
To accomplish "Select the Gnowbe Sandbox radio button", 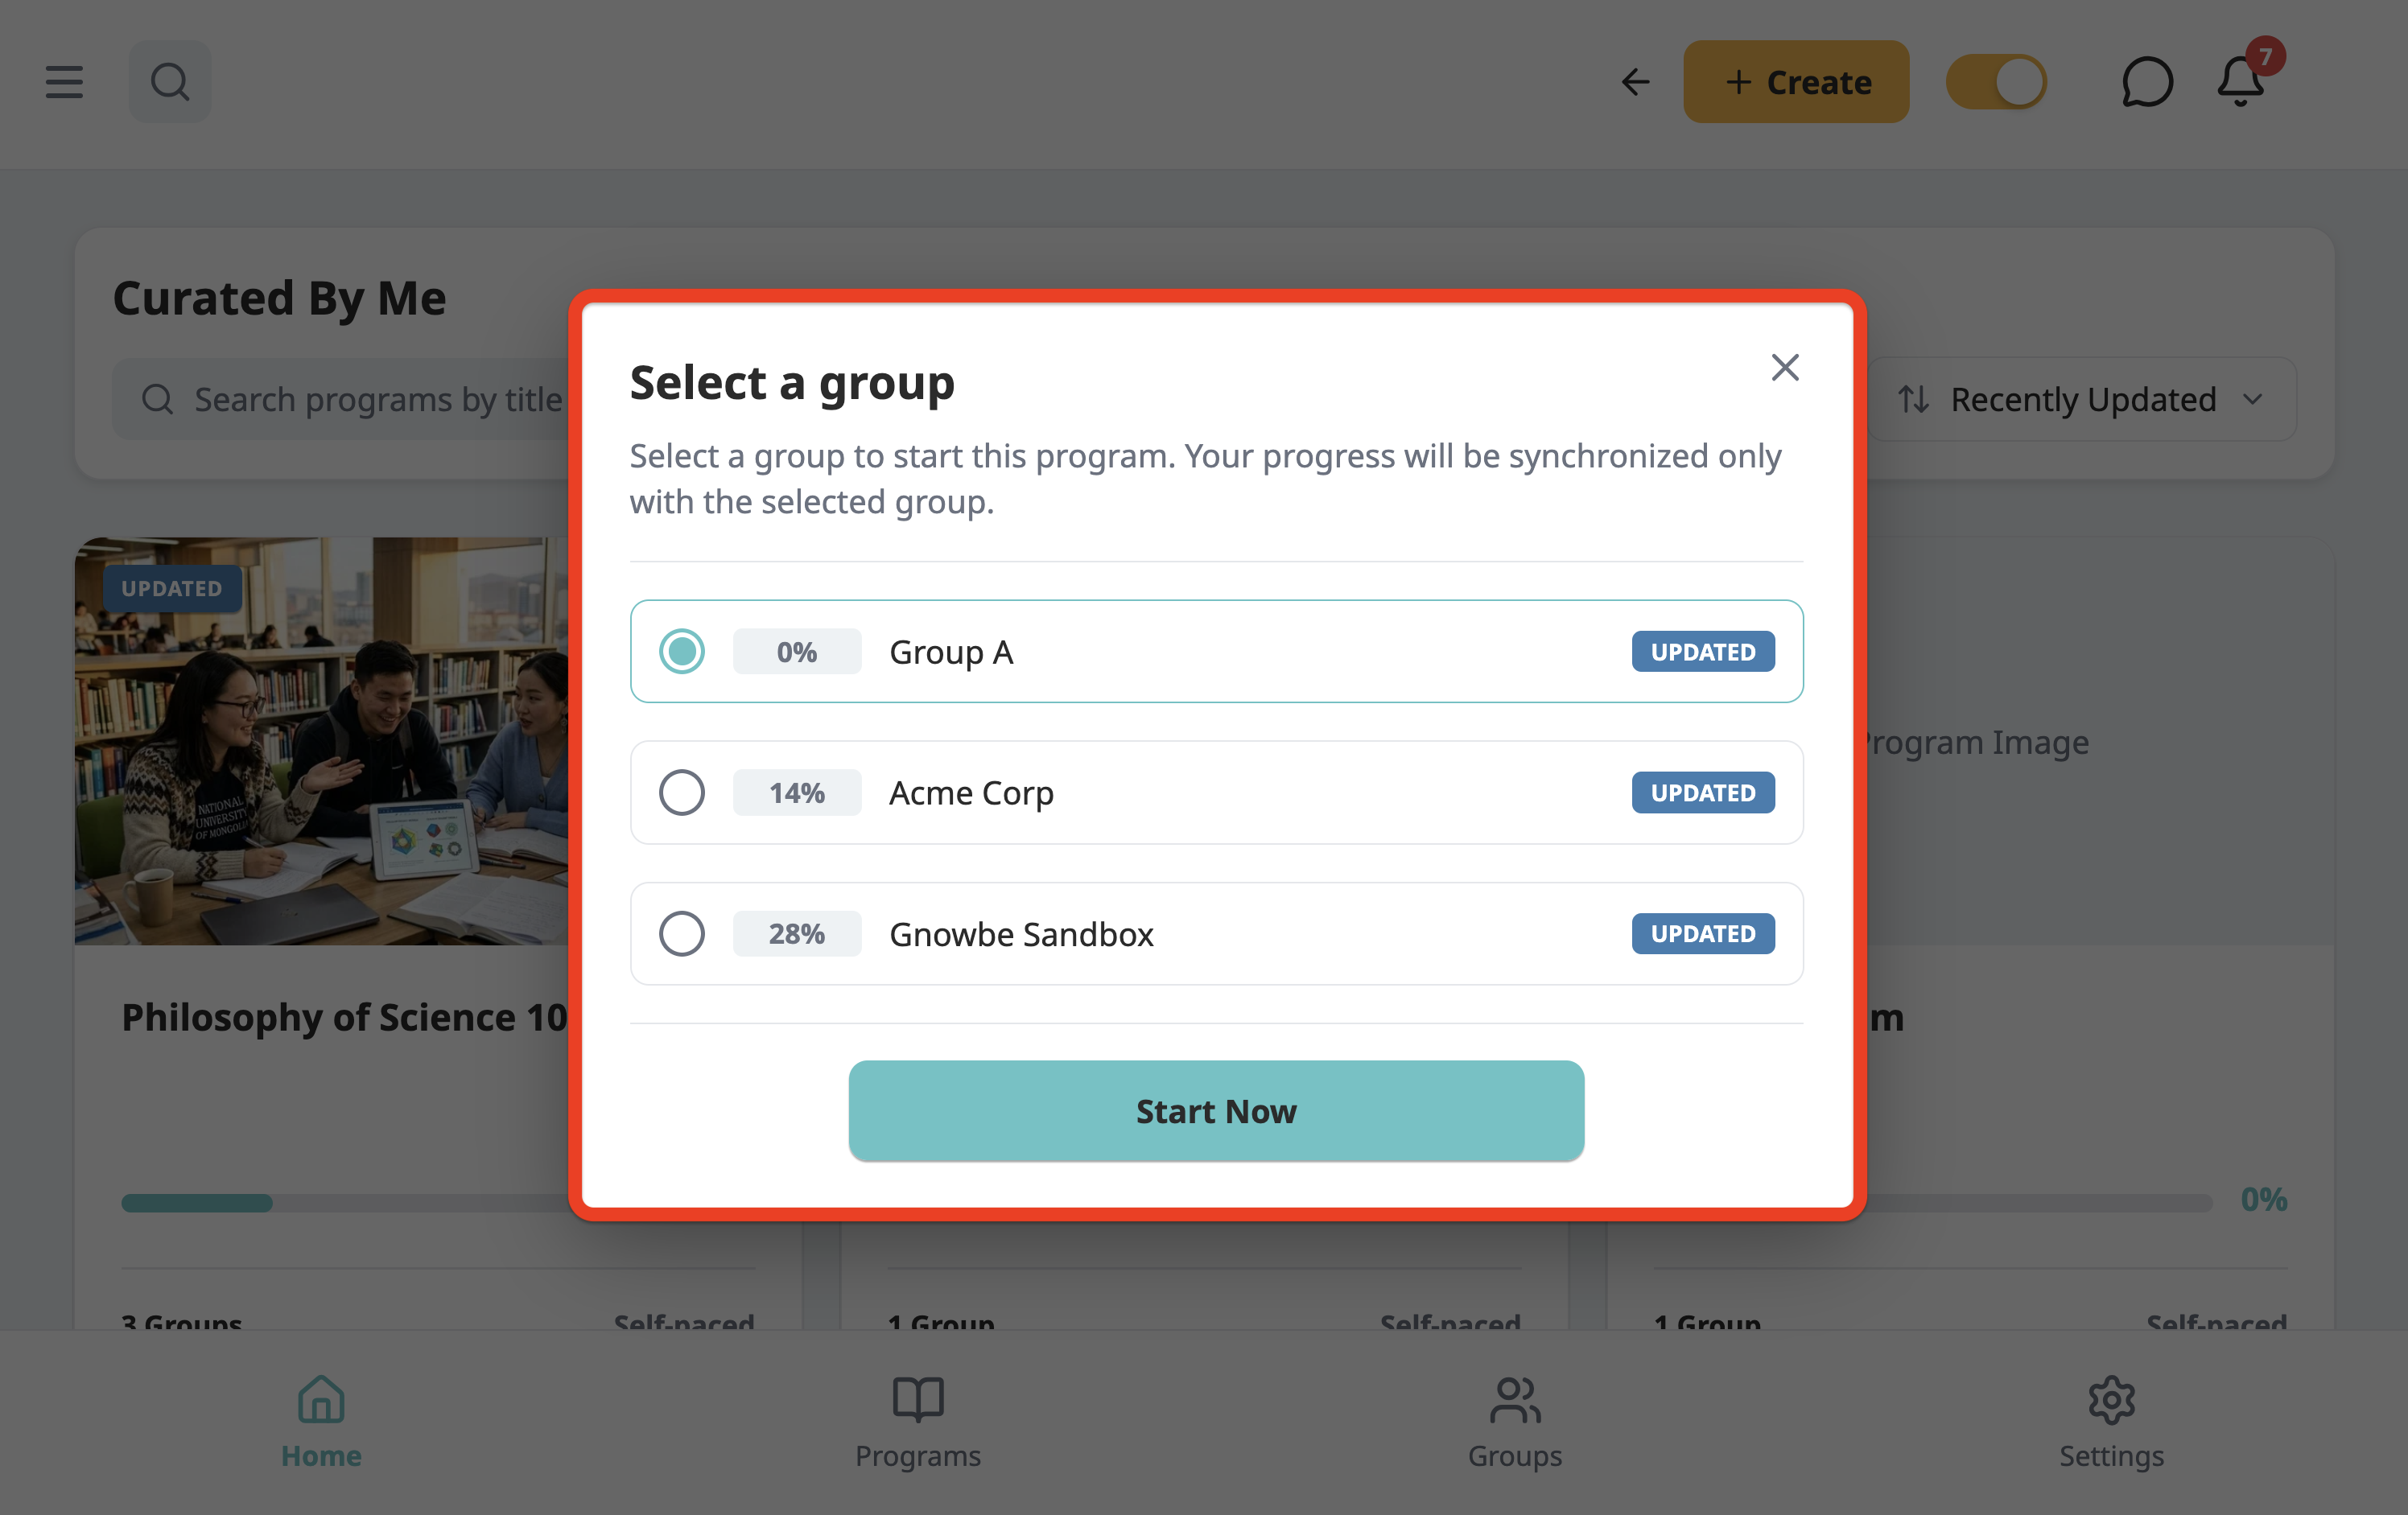I will click(682, 934).
